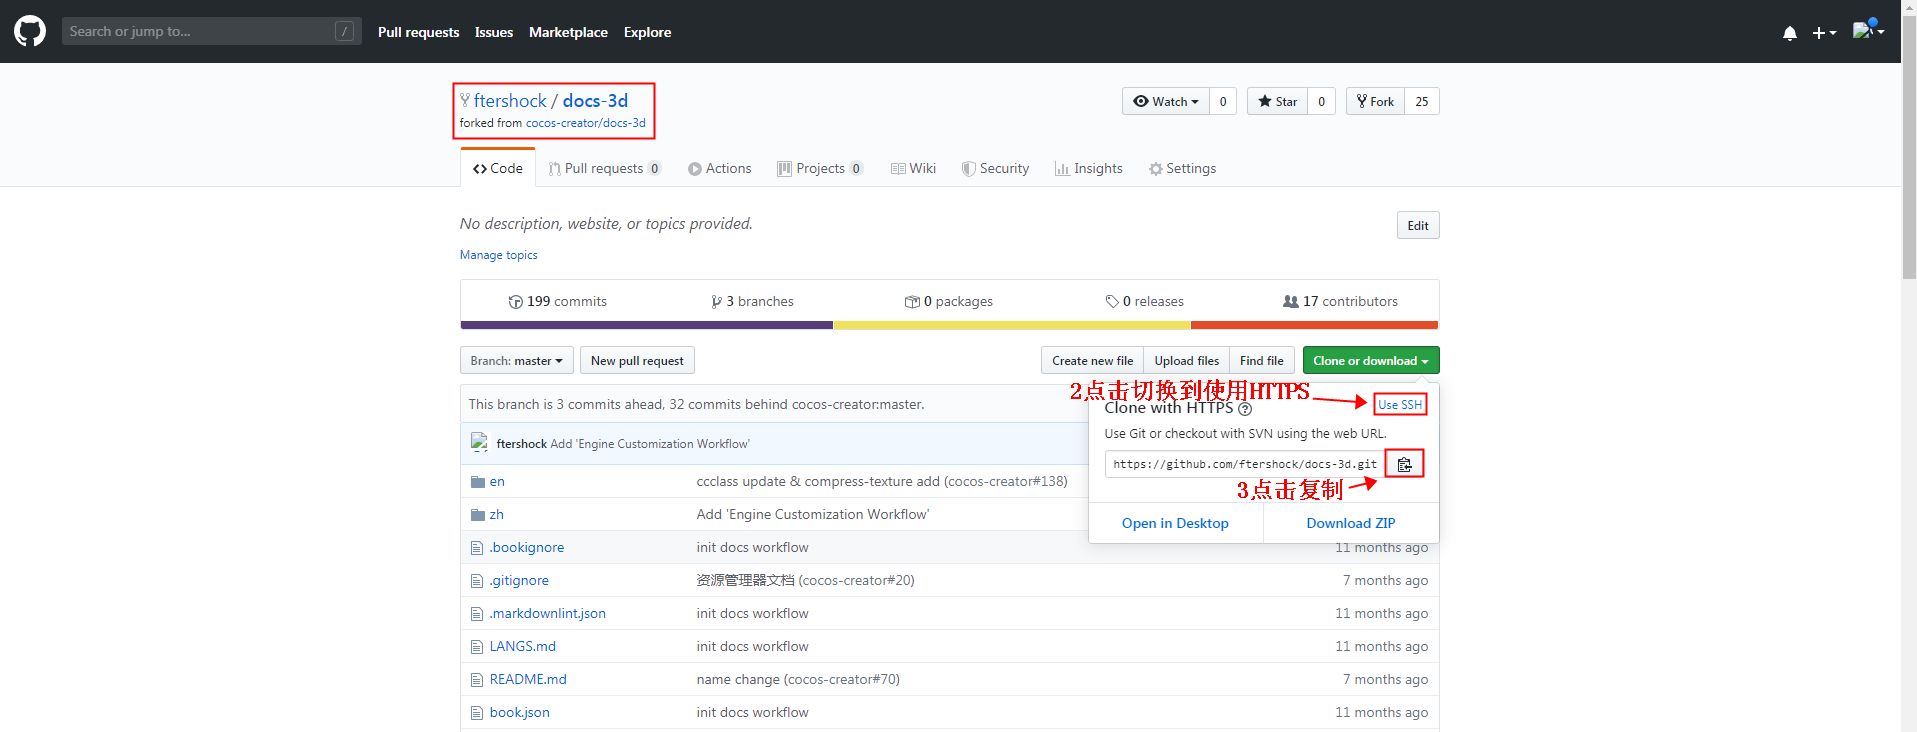
Task: Open the notifications bell
Action: [1789, 33]
